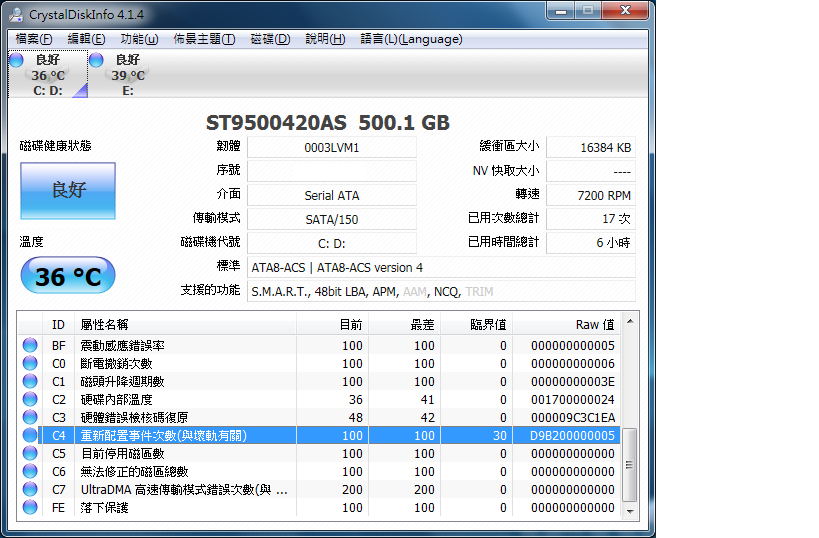Open the 語言(L)(Language) menu

[412, 39]
